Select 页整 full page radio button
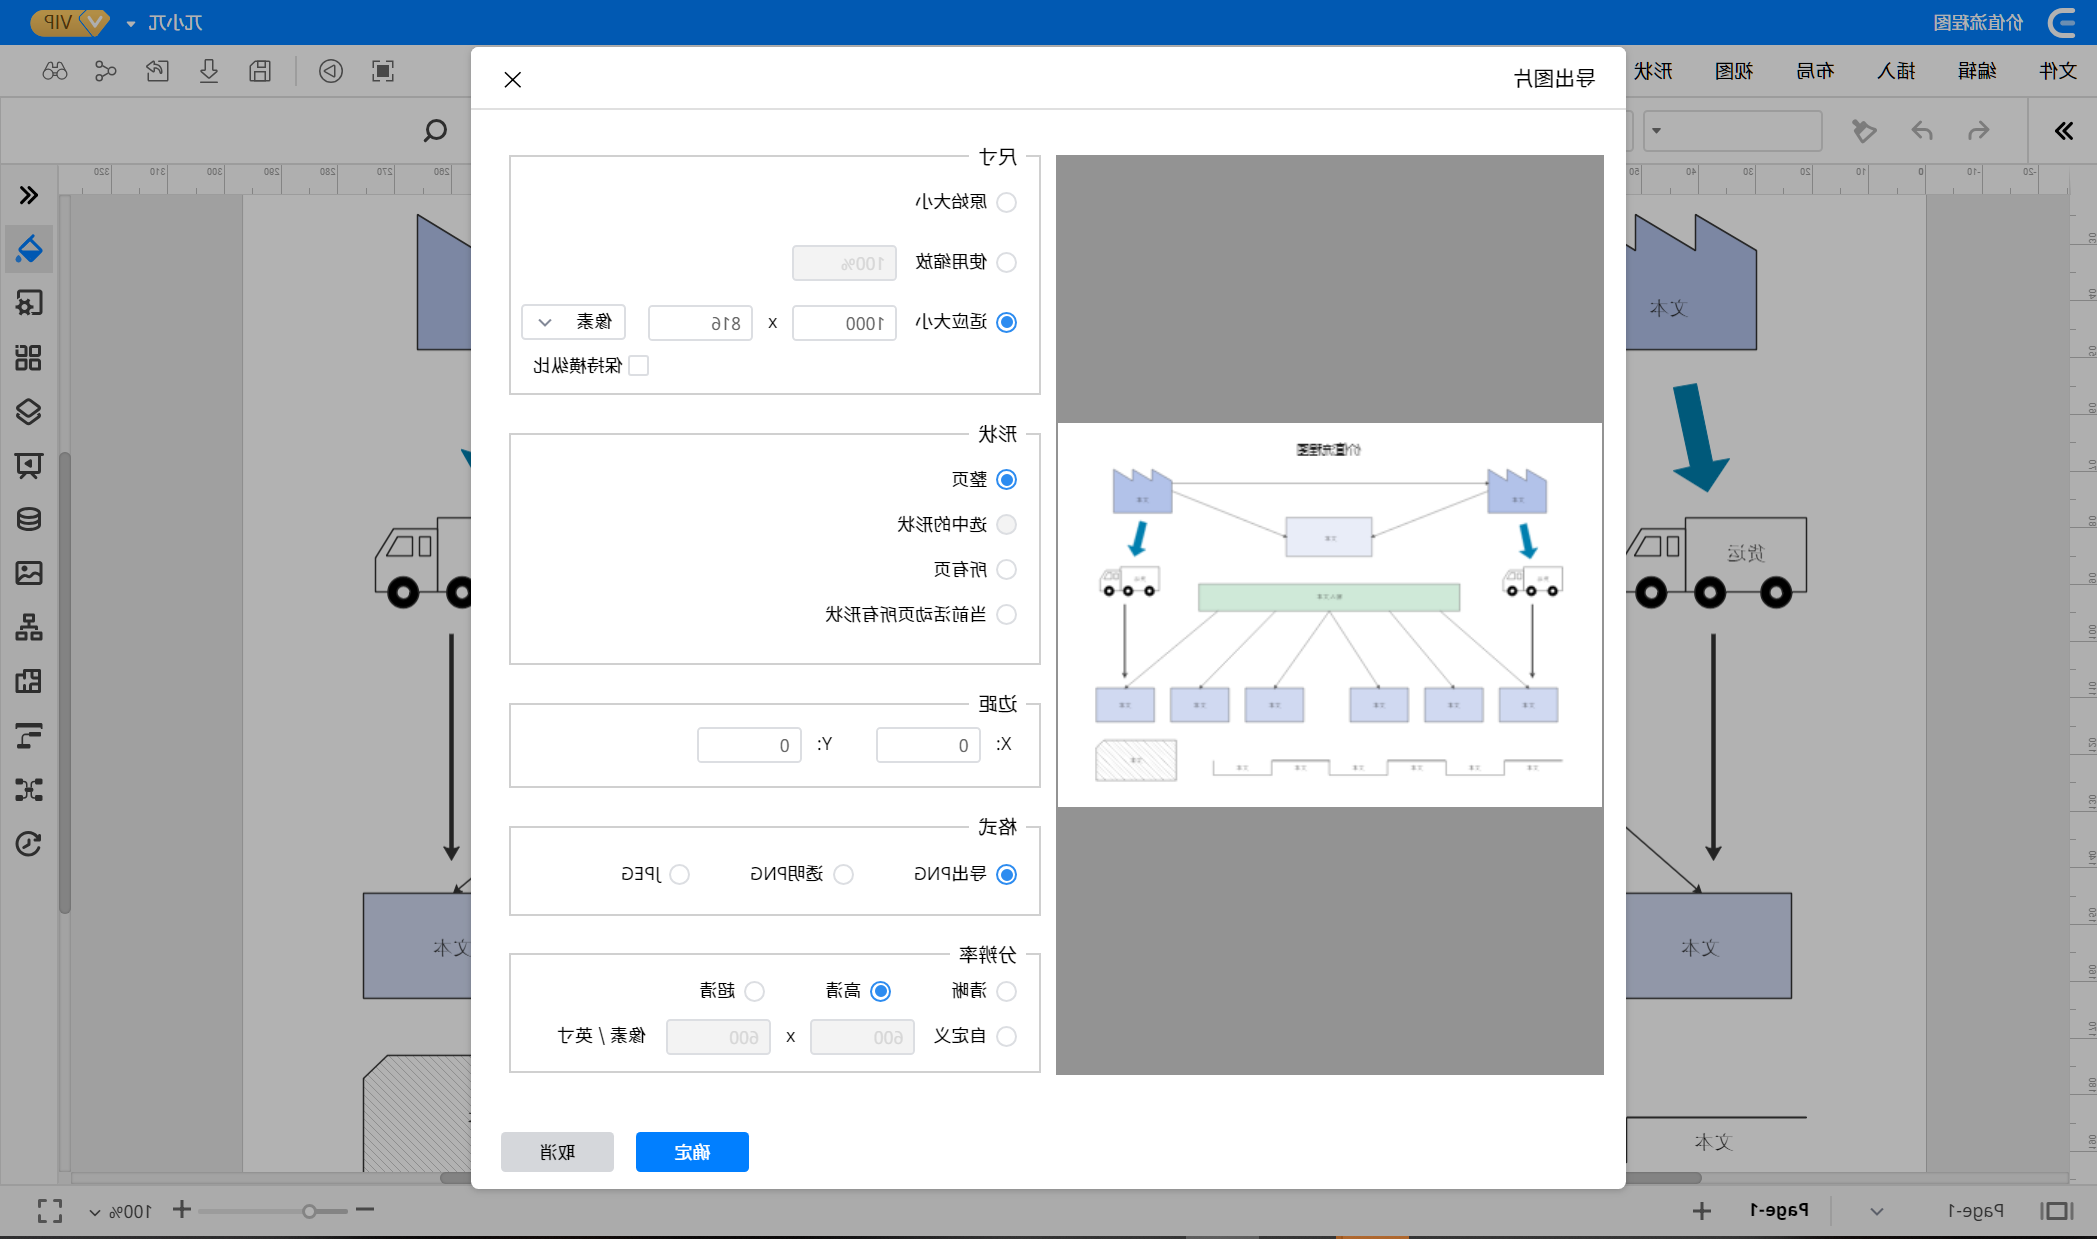 pyautogui.click(x=1007, y=478)
